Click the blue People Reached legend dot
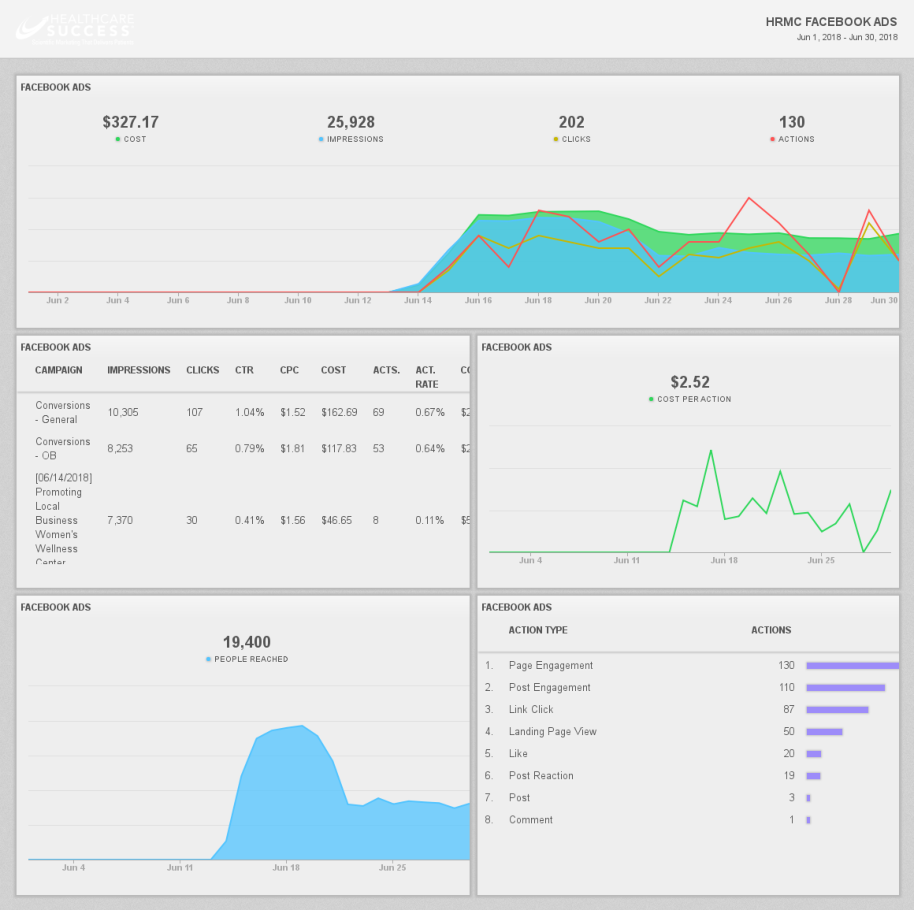 coord(208,659)
